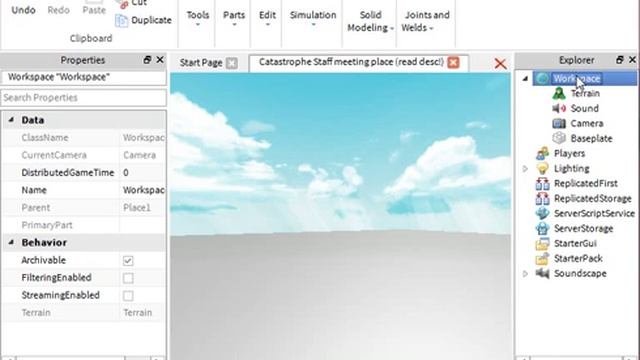
Task: Click the CurrentCamera property row
Action: point(84,155)
